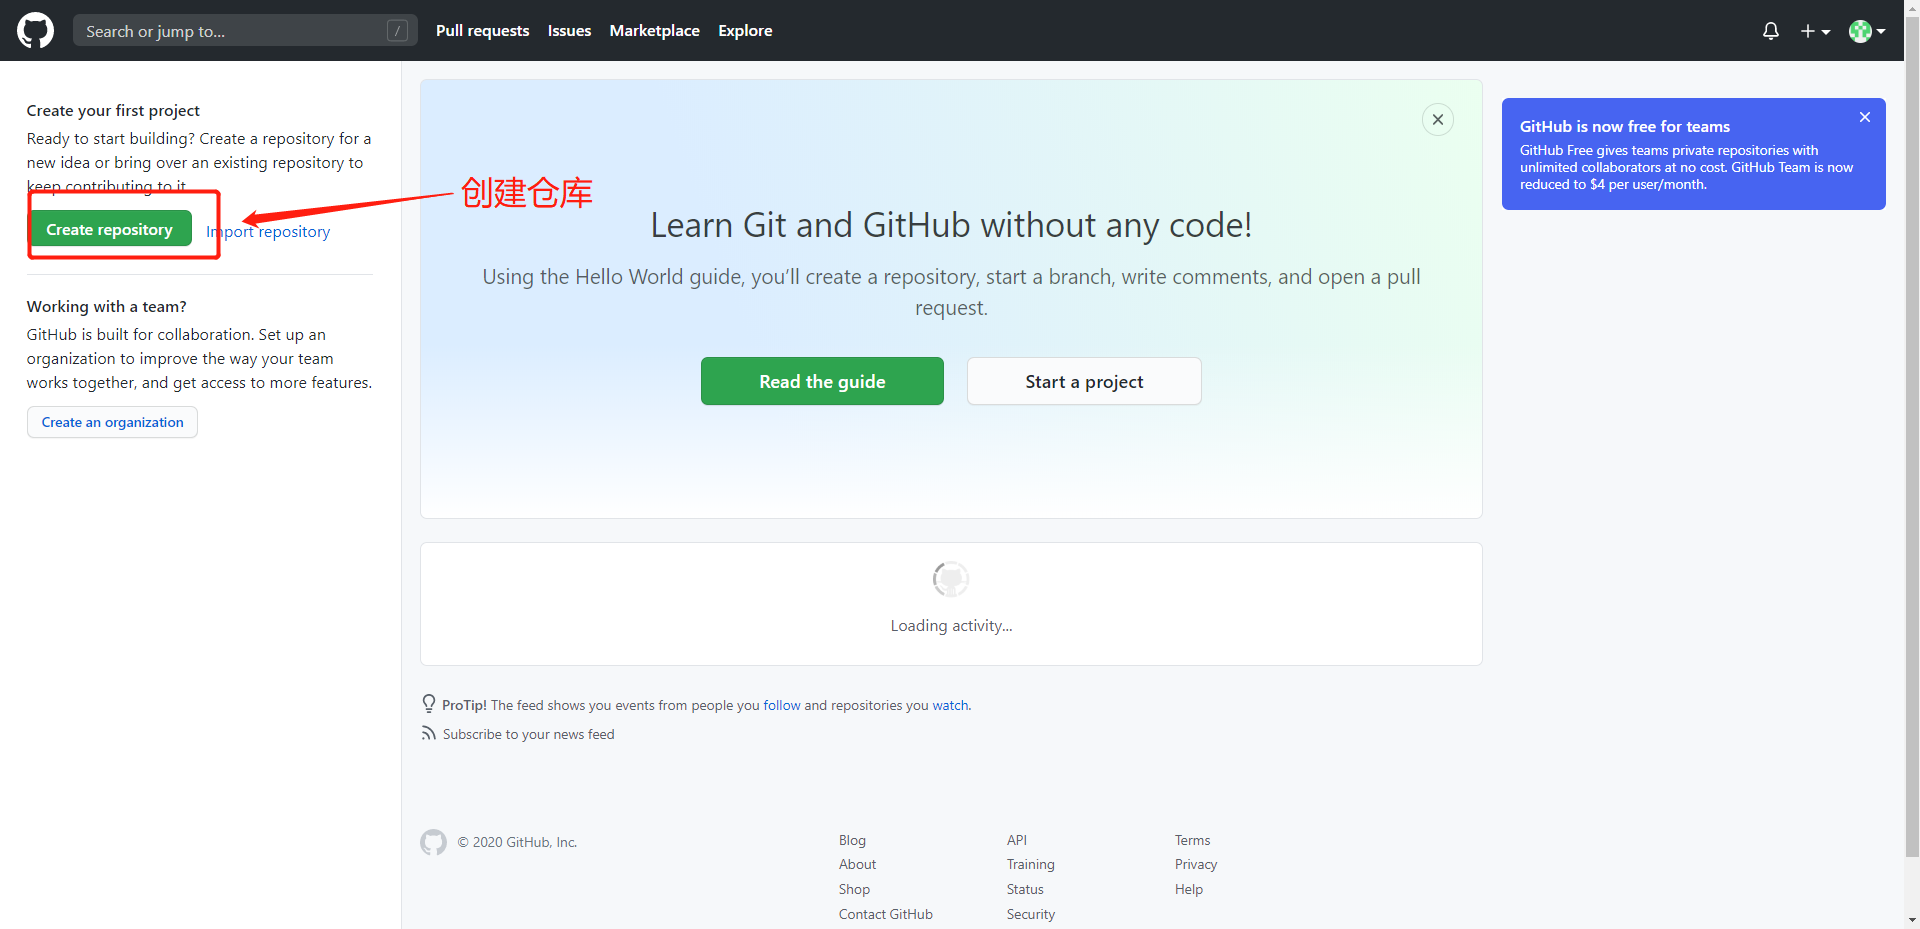Open the notifications bell
This screenshot has height=929, width=1920.
[1770, 31]
